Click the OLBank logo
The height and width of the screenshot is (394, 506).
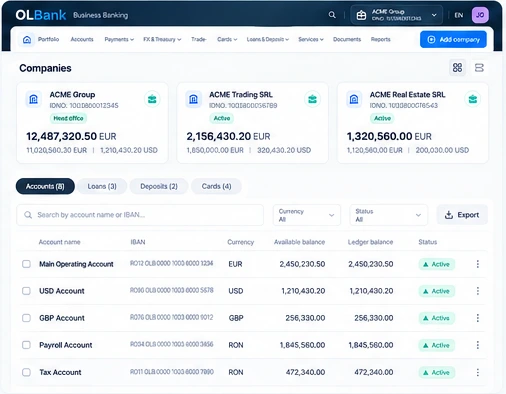pyautogui.click(x=41, y=15)
